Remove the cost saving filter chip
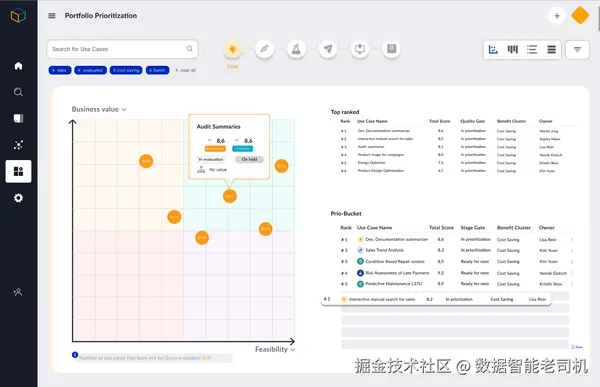 pyautogui.click(x=126, y=70)
